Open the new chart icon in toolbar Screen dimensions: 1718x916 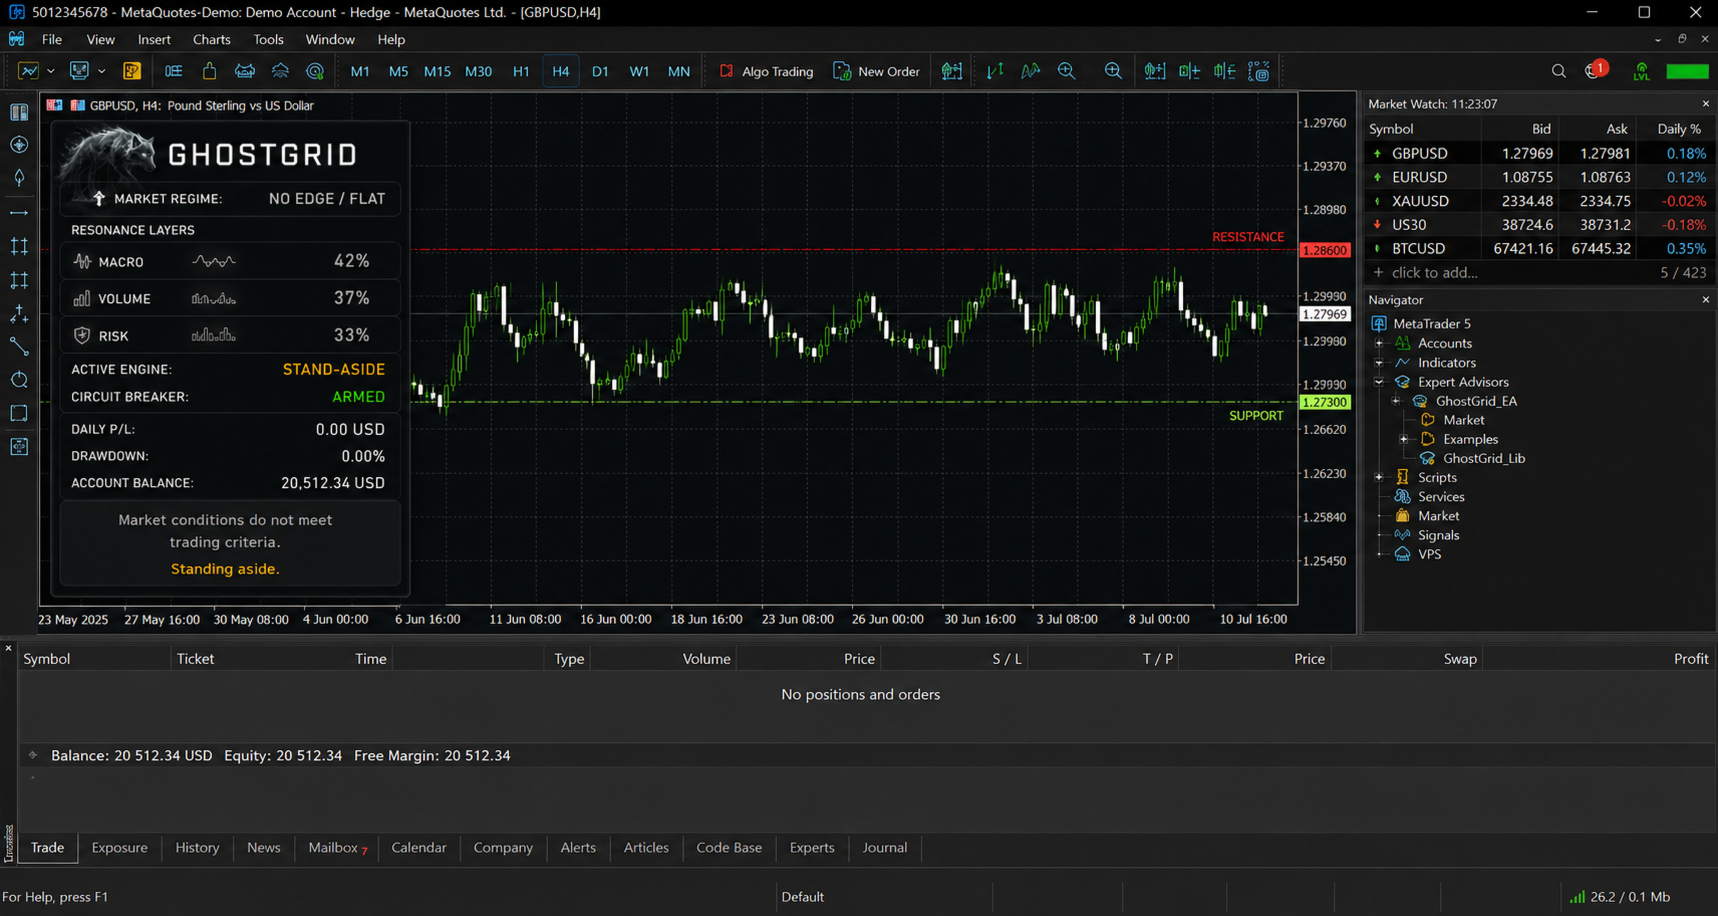click(x=28, y=71)
